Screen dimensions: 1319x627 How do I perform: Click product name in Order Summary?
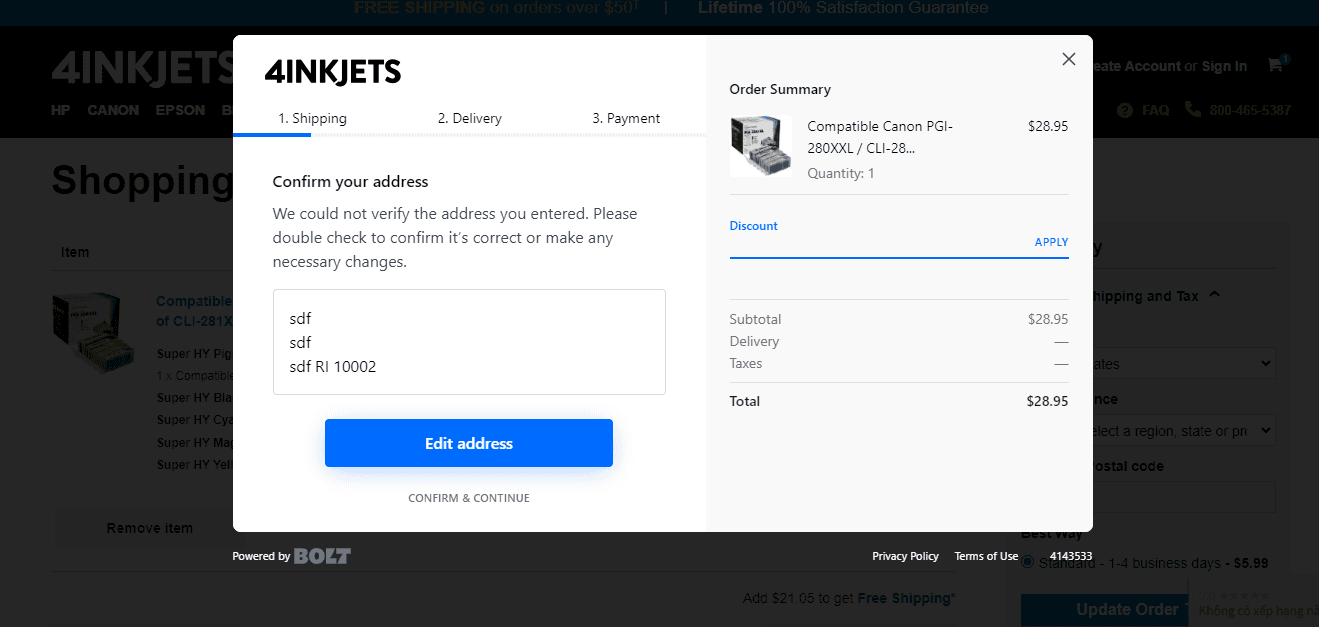click(880, 137)
